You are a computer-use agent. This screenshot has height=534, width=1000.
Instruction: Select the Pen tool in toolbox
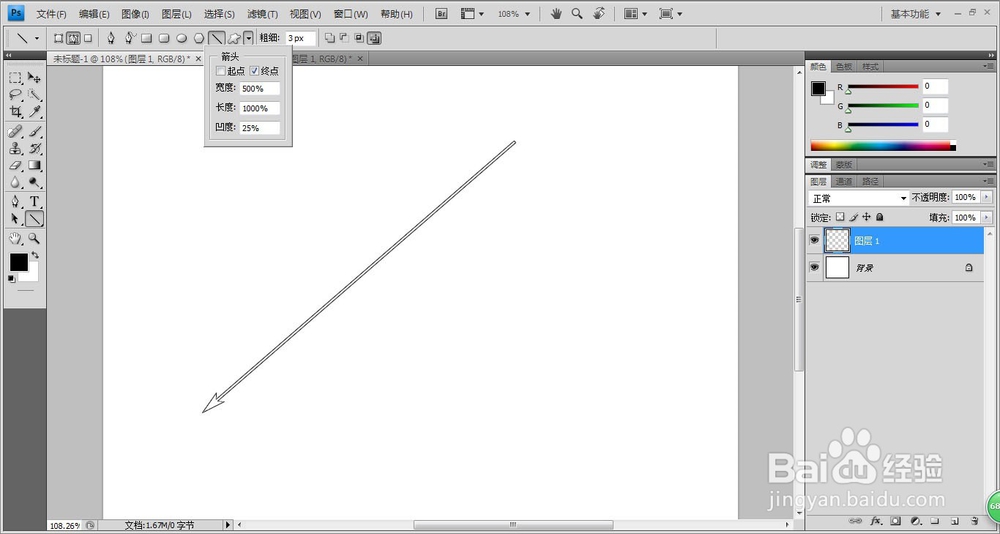(16, 202)
